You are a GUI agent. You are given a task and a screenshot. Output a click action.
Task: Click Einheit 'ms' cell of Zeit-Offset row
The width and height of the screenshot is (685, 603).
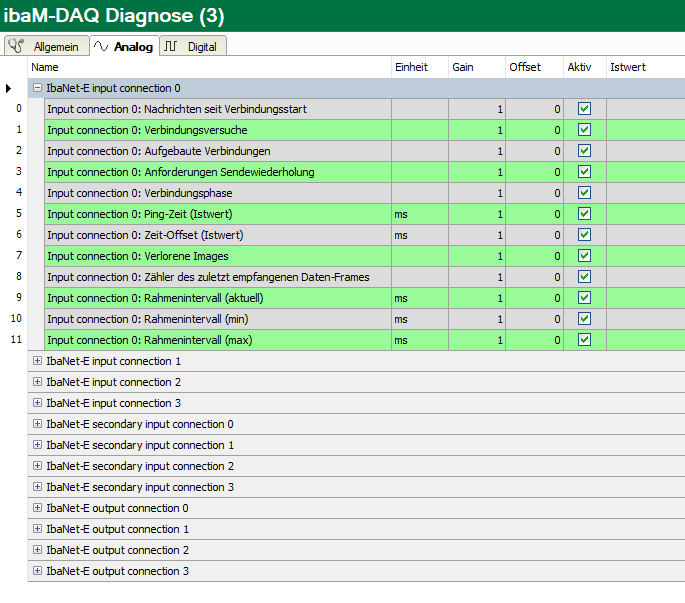click(x=420, y=235)
